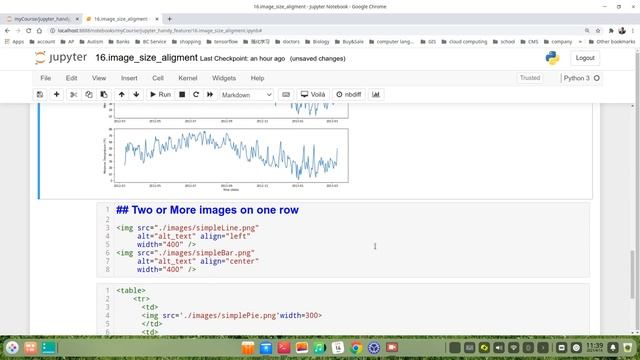Click the Python 3 kernel status circle
Image resolution: width=640 pixels, height=360 pixels.
click(x=596, y=78)
